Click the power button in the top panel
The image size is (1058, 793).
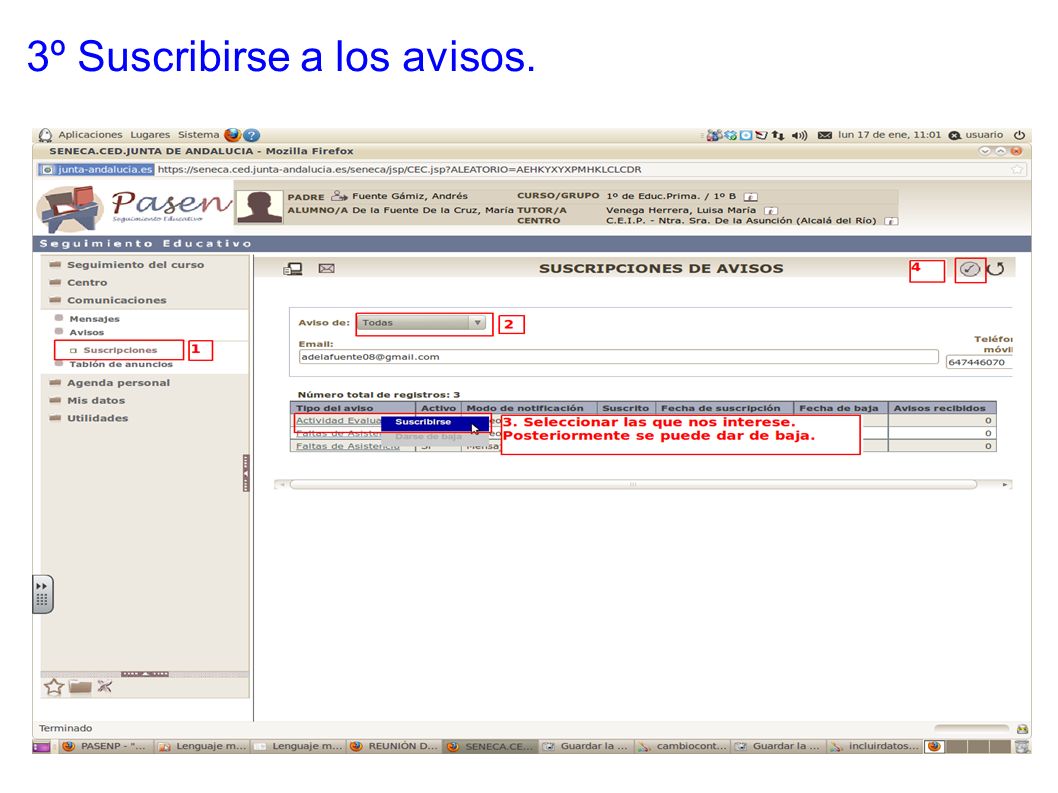pos(1020,135)
